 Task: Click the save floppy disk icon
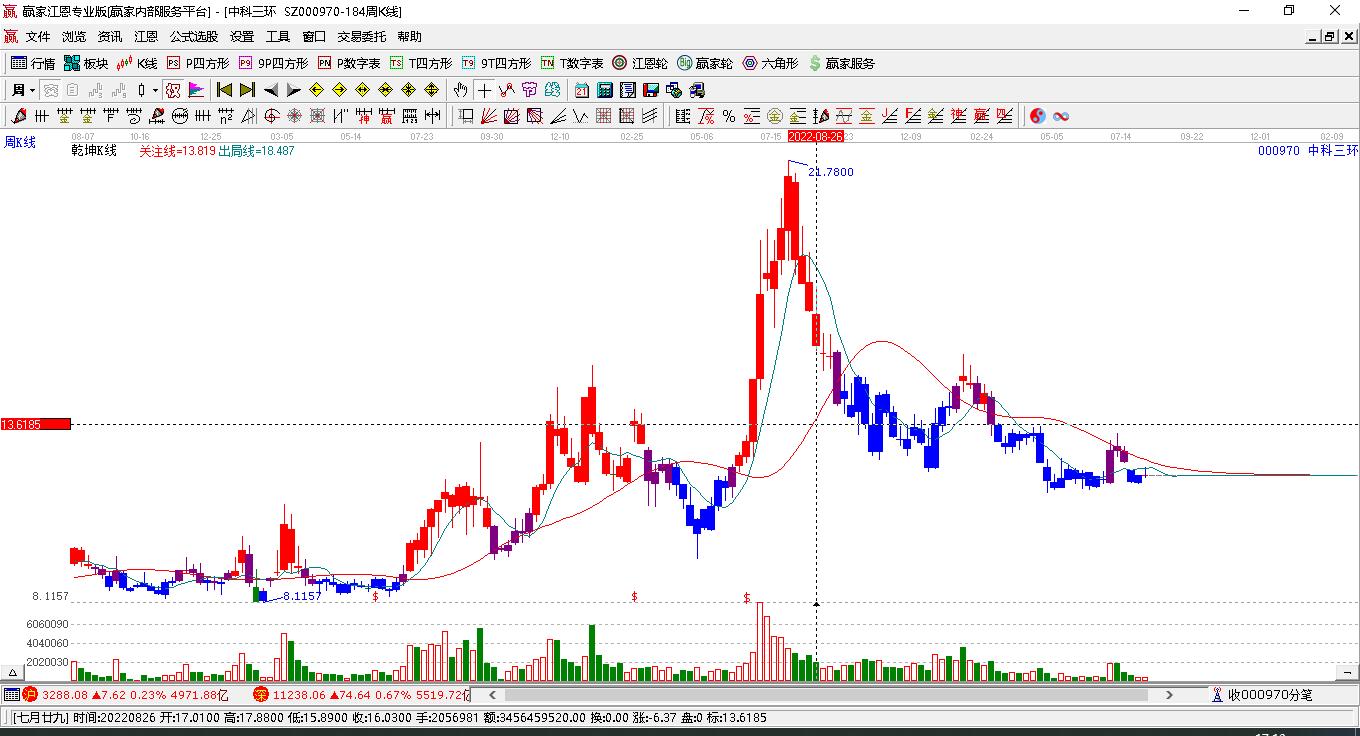pos(651,90)
